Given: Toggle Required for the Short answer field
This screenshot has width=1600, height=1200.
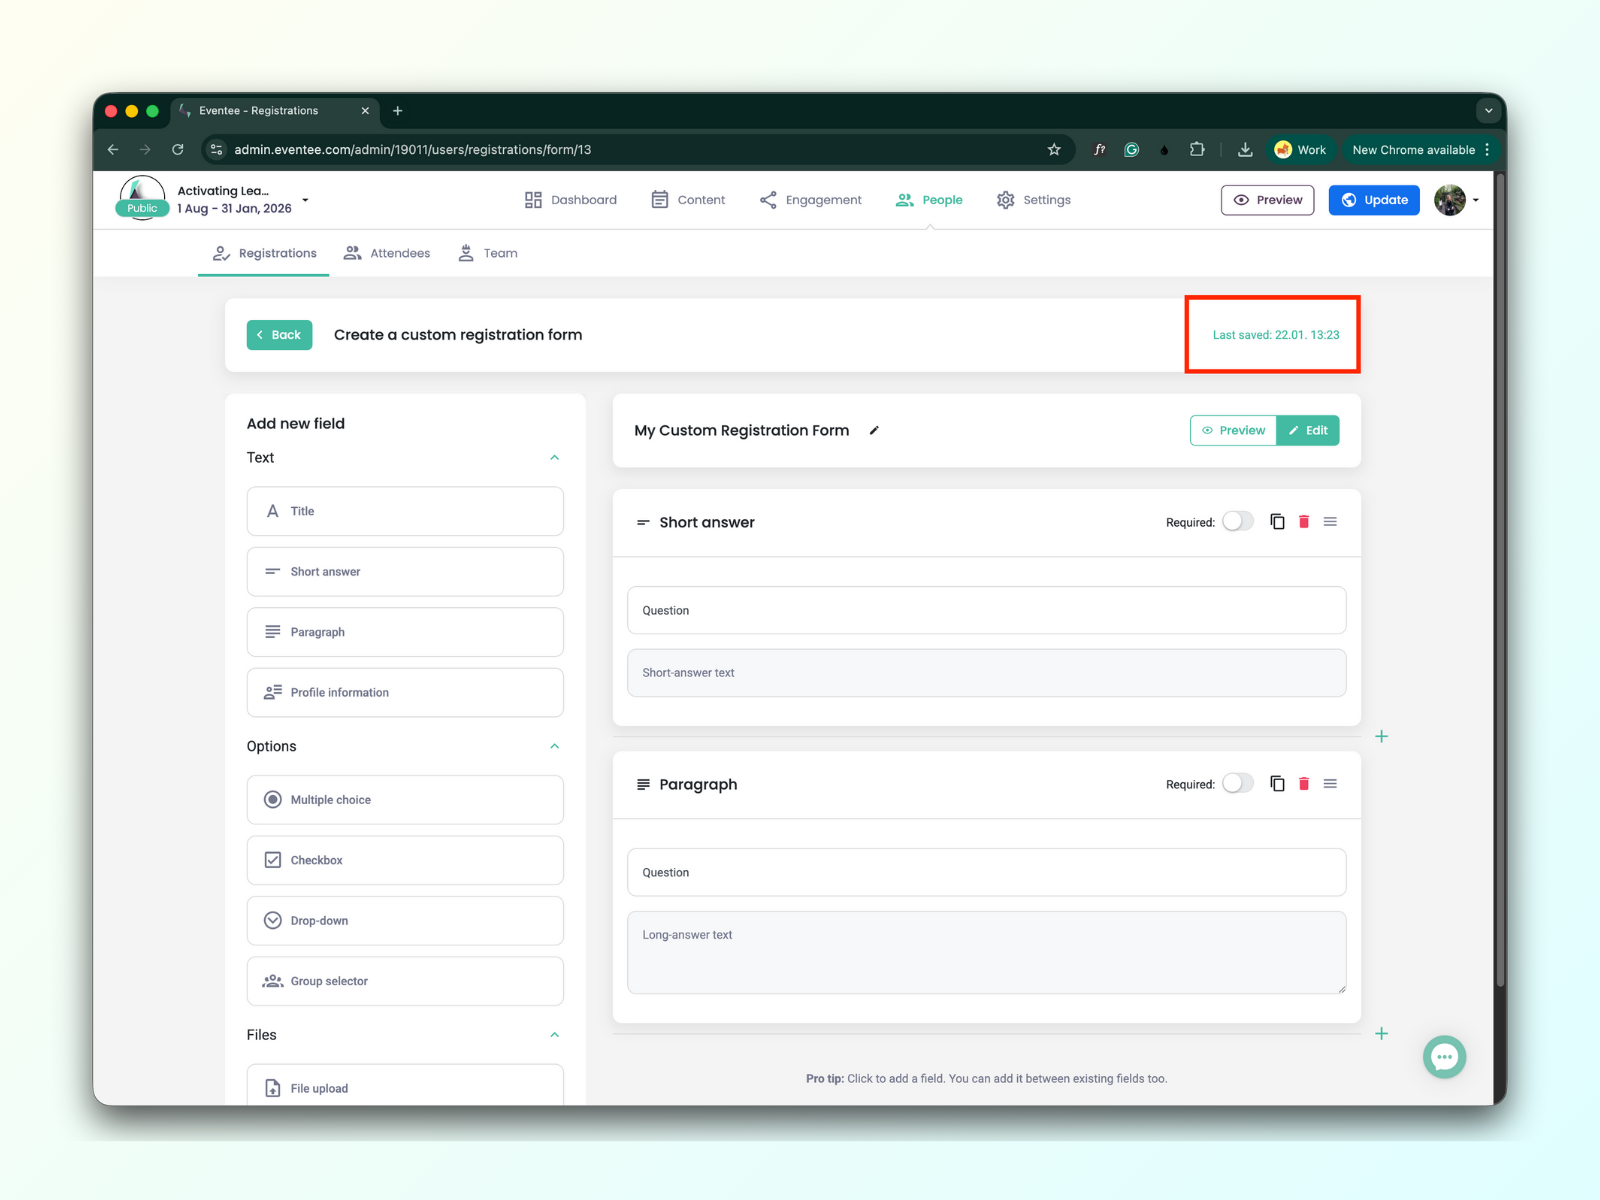Looking at the screenshot, I should coord(1238,522).
